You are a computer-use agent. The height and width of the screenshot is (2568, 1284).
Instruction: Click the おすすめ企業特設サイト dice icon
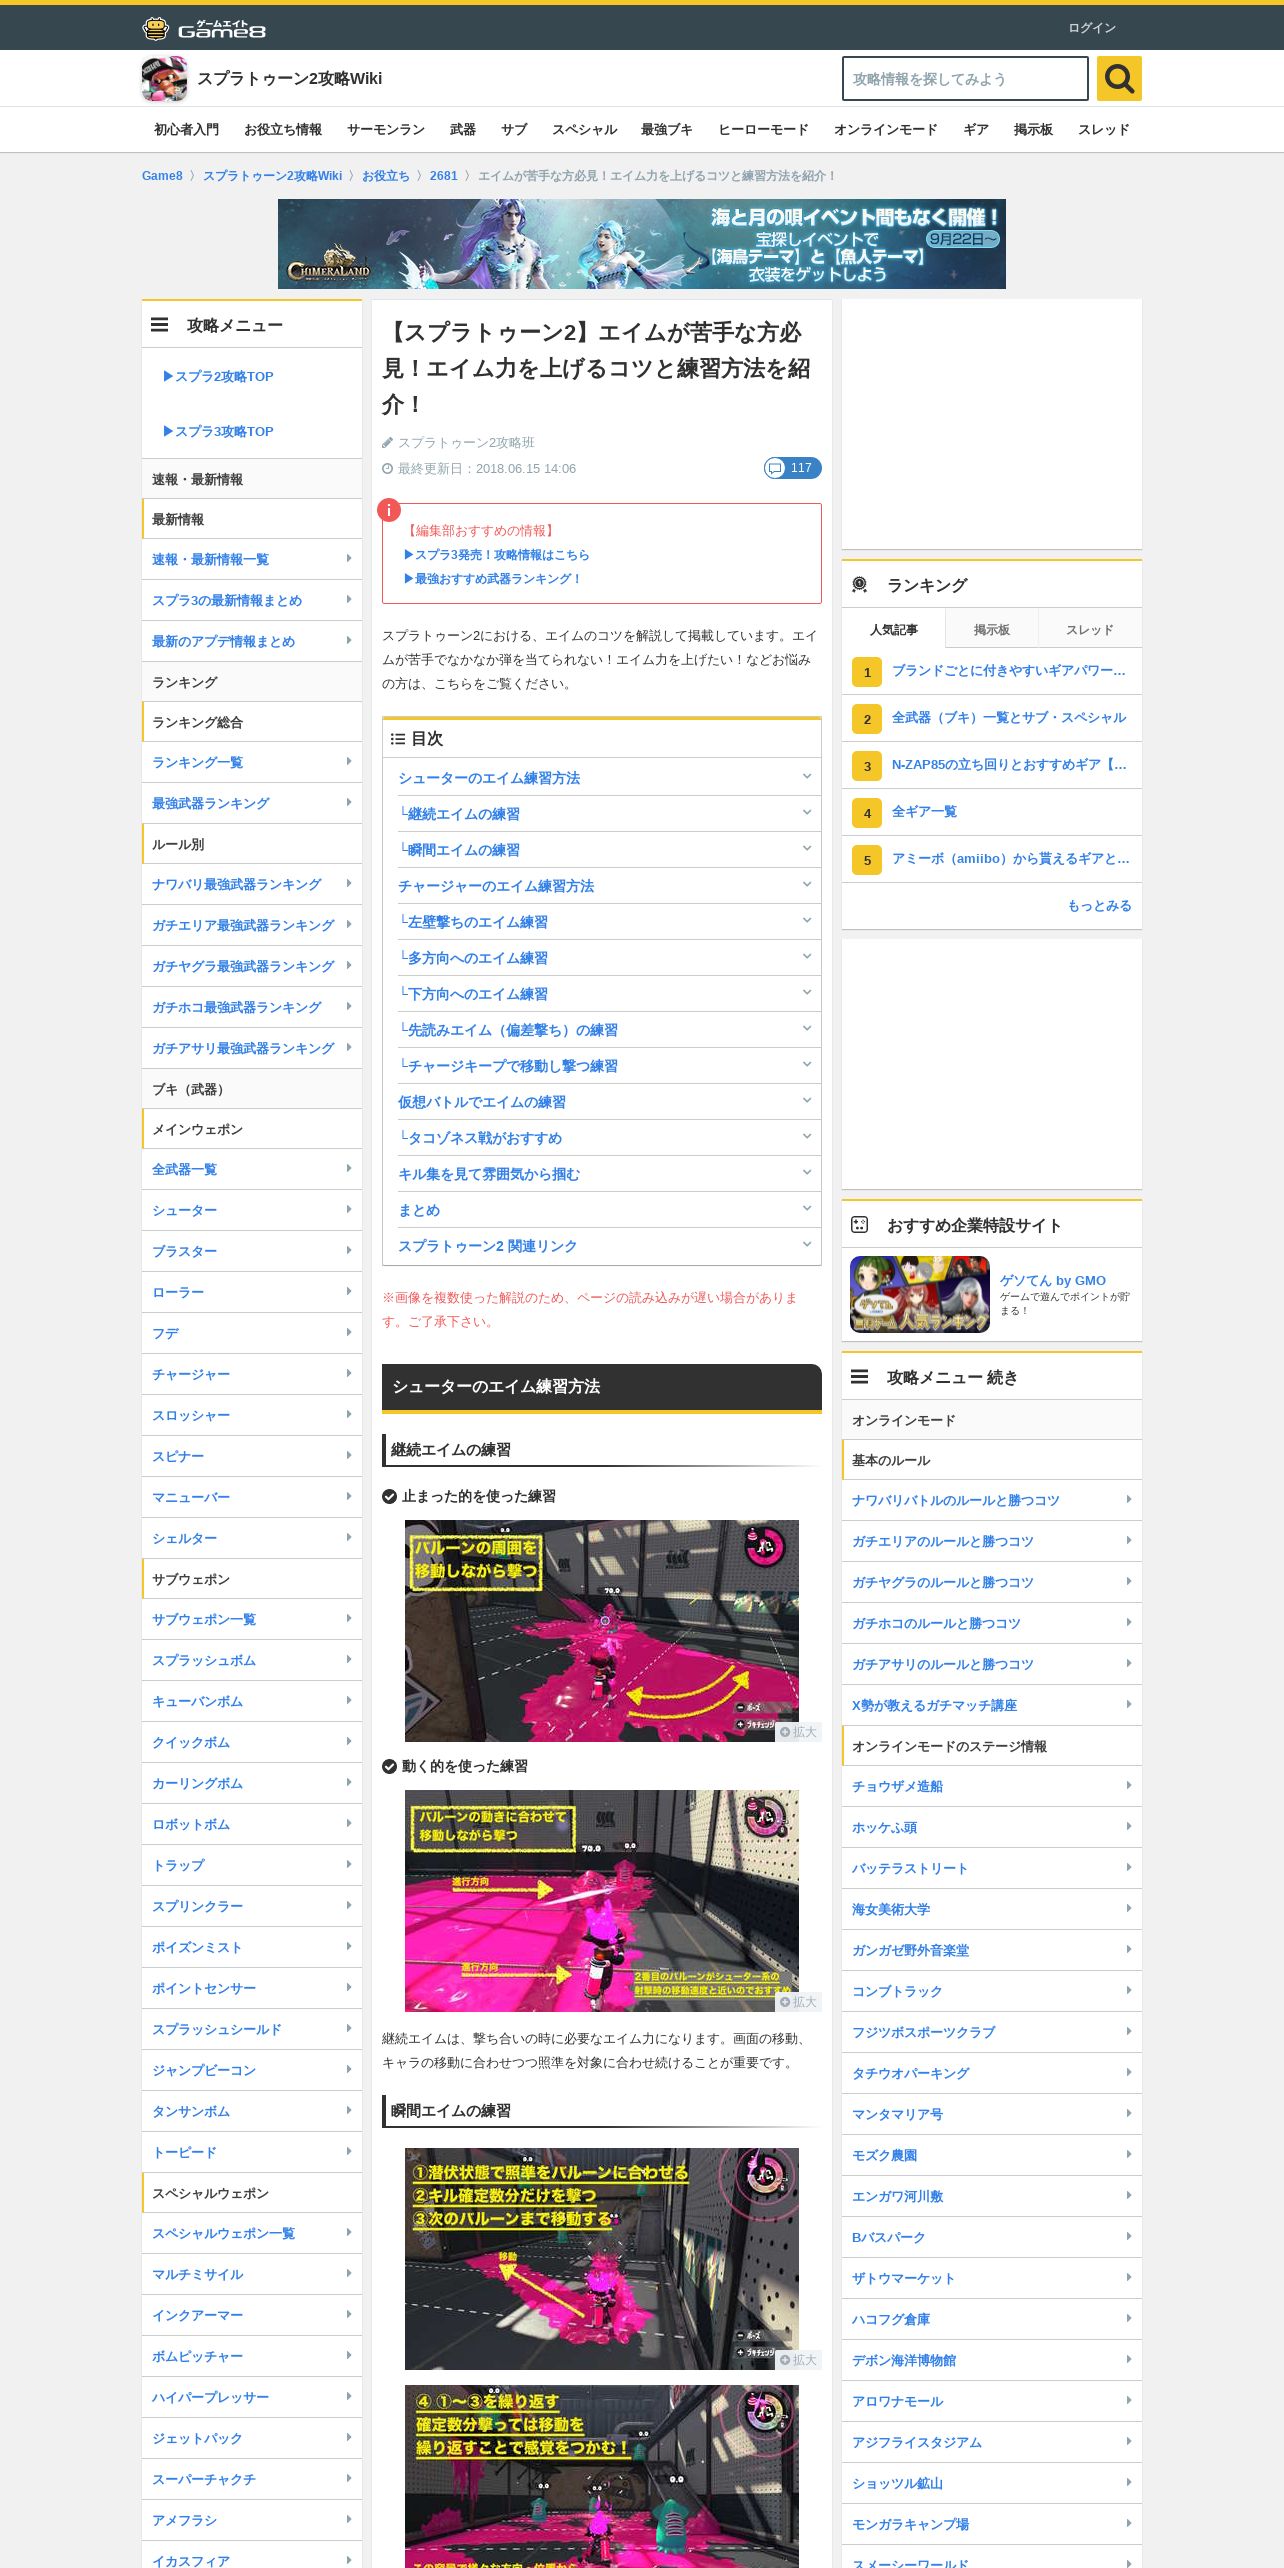859,1225
